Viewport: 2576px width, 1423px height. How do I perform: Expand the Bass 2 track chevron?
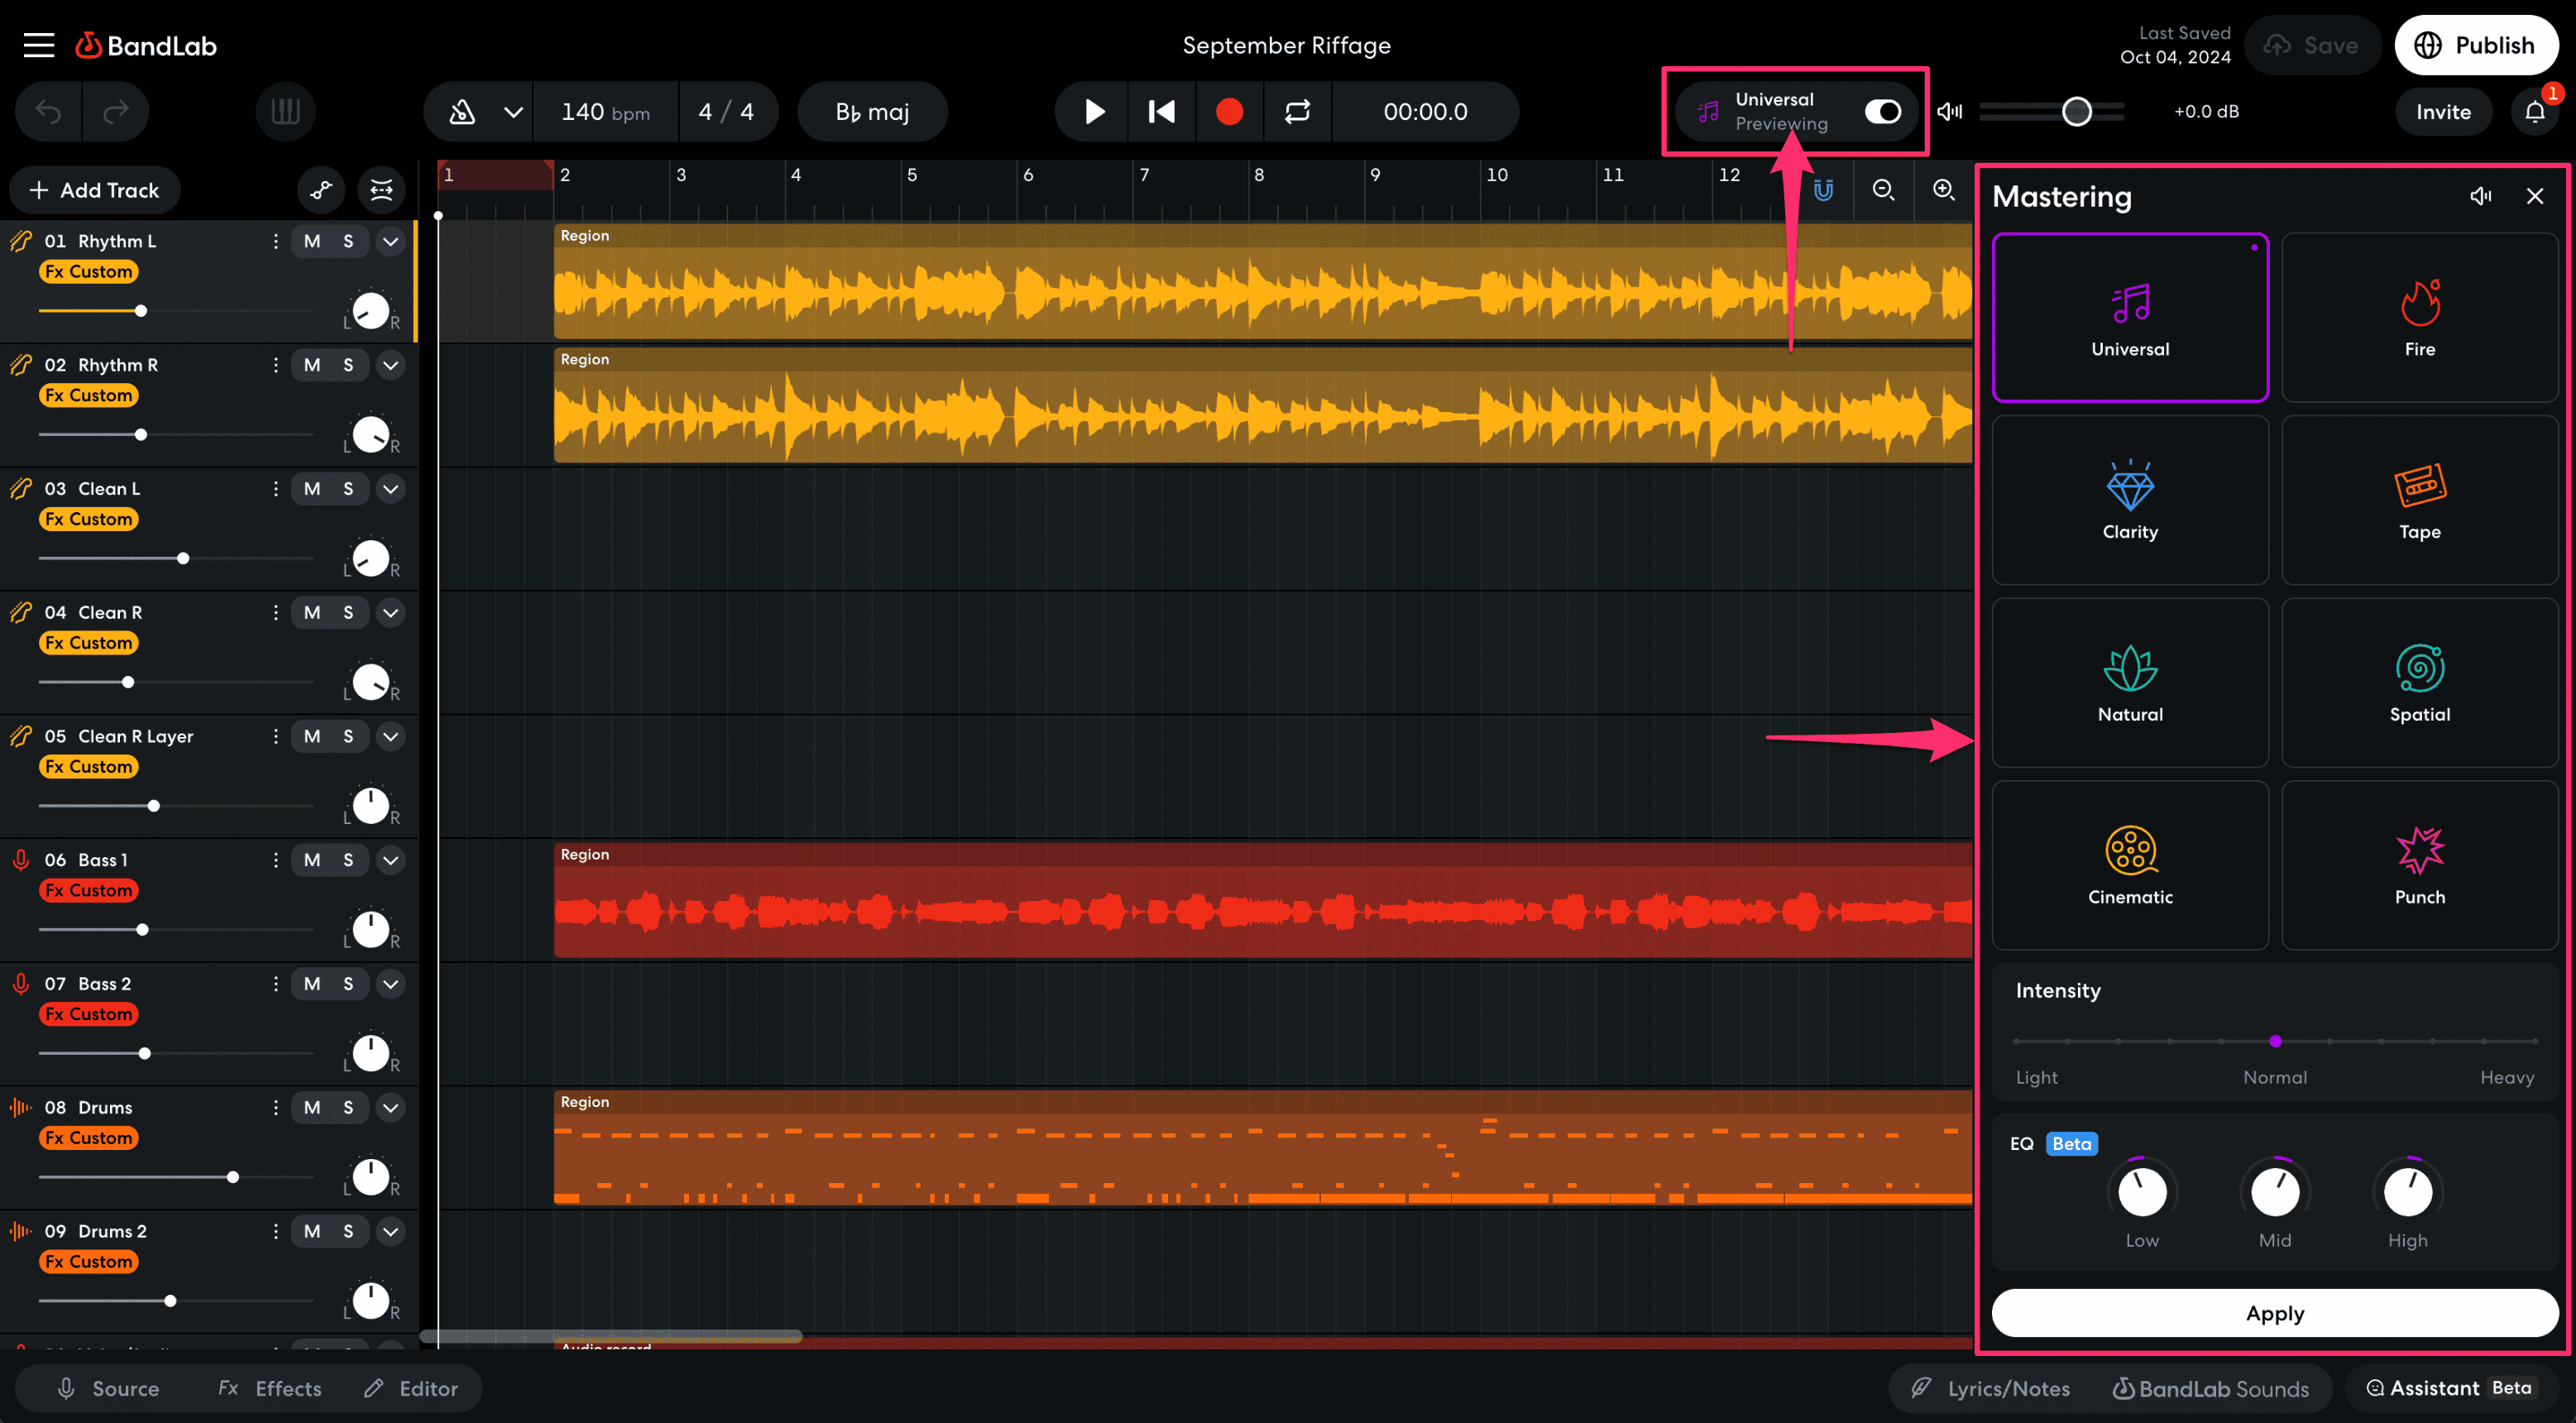(x=391, y=984)
